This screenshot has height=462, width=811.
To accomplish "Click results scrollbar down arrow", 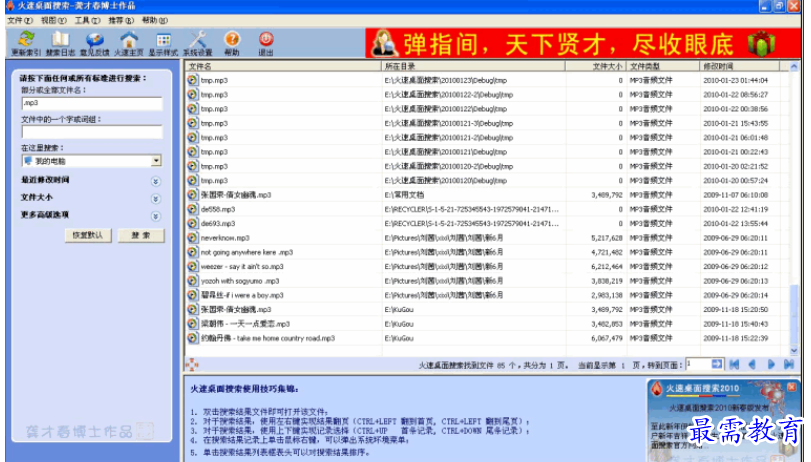I will [x=794, y=351].
